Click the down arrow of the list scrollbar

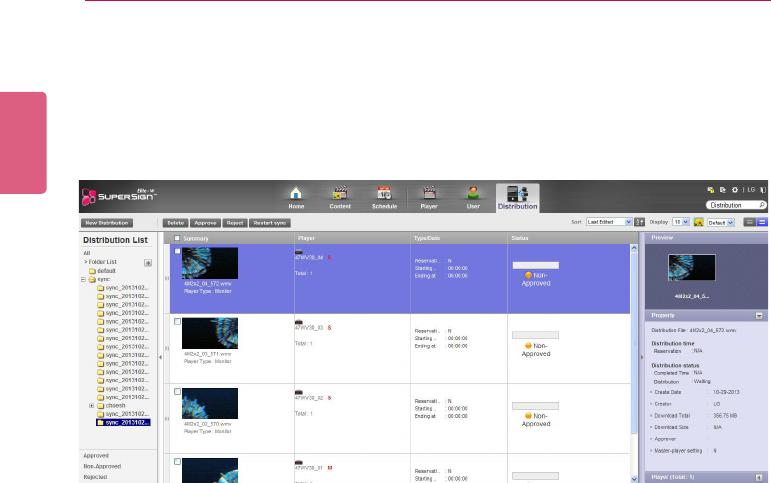(634, 479)
